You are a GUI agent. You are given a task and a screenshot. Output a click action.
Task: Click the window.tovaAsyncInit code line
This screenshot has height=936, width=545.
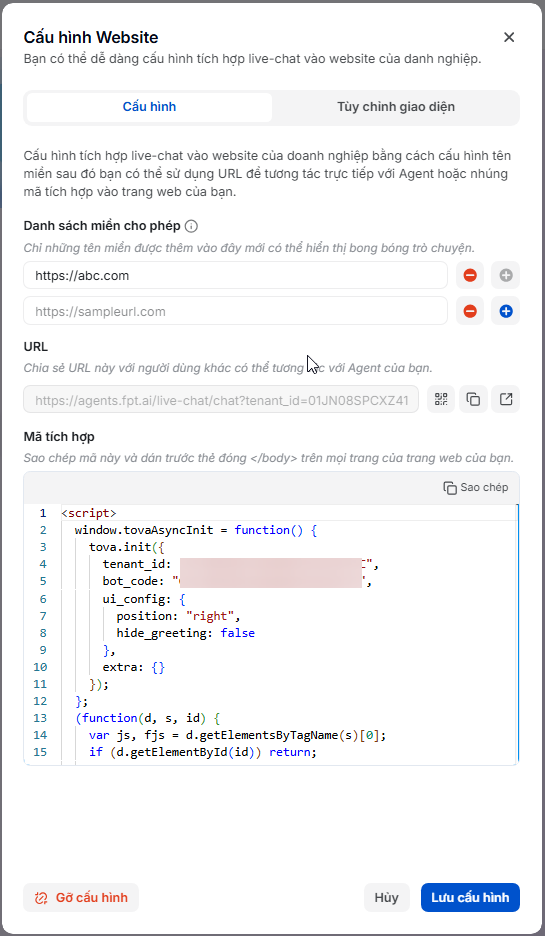point(195,530)
